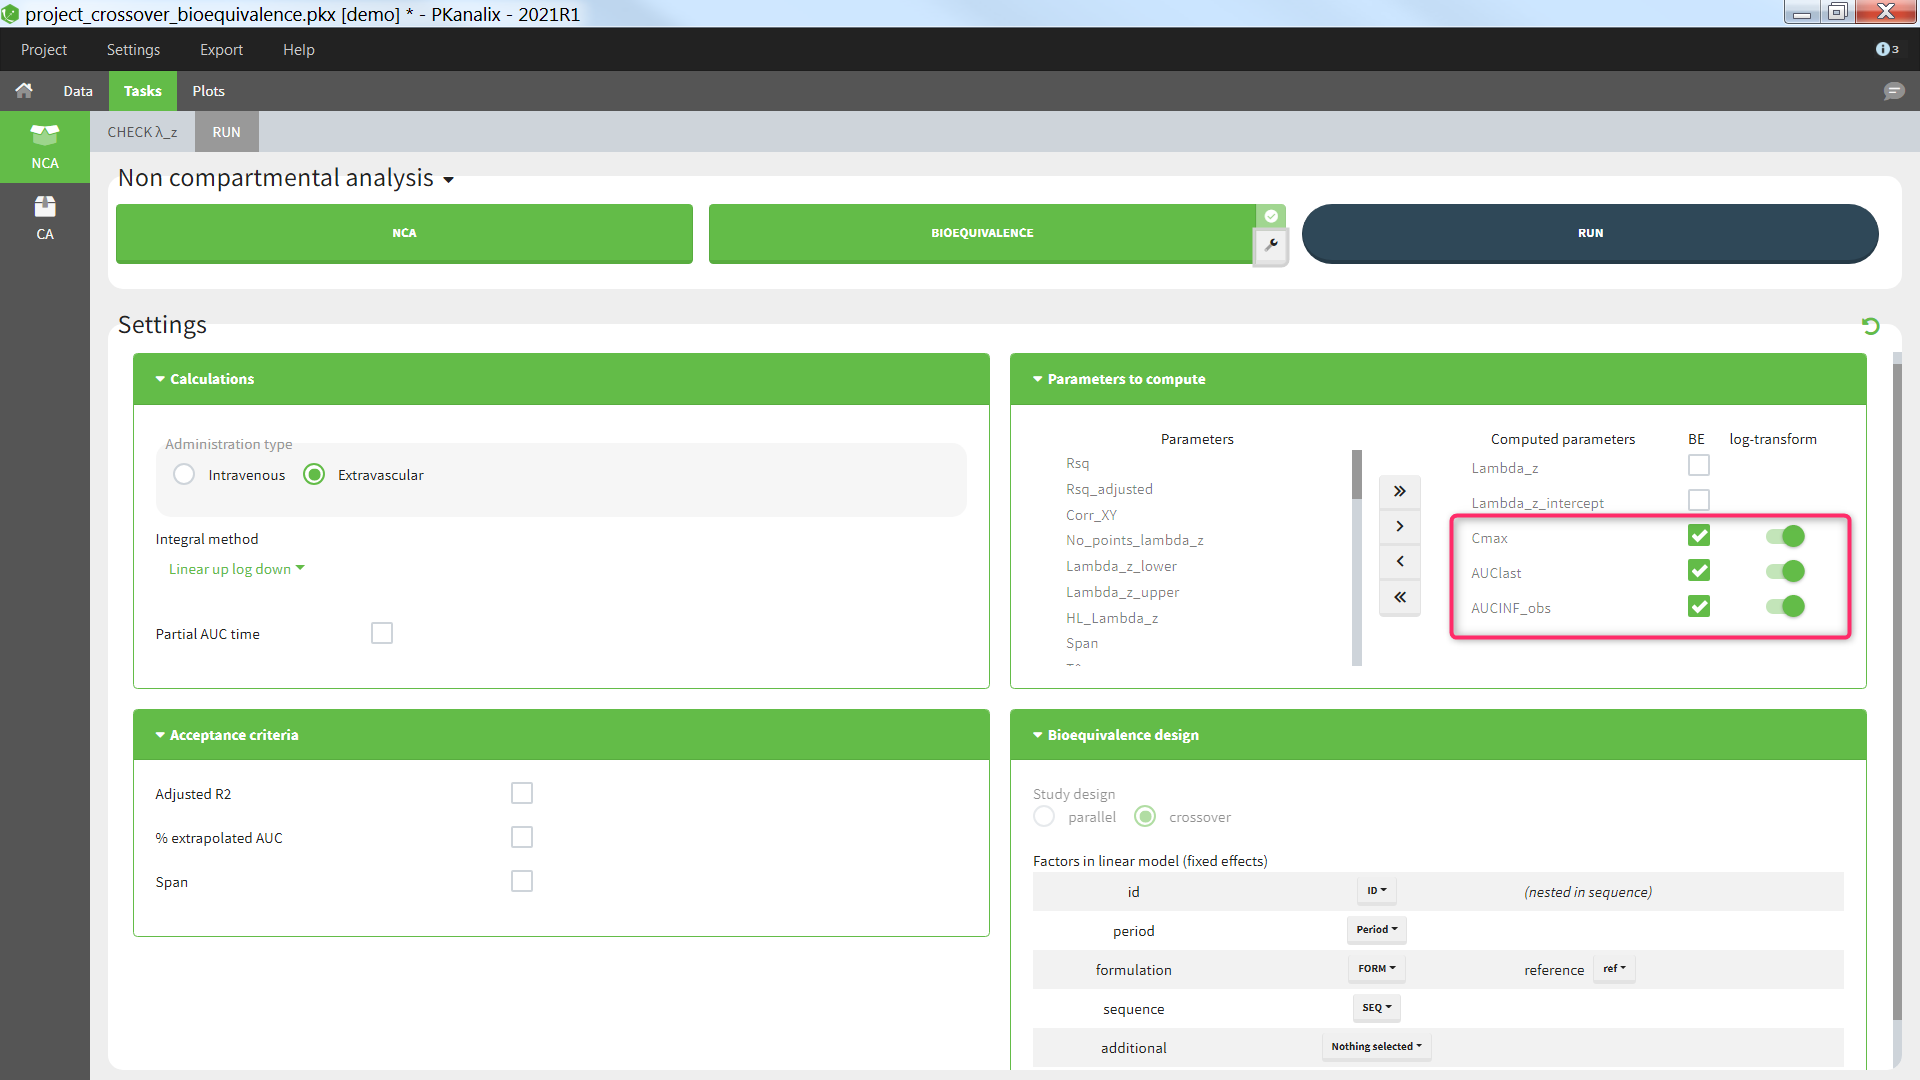This screenshot has width=1920, height=1080.
Task: Click the reset settings refresh icon
Action: pos(1870,326)
